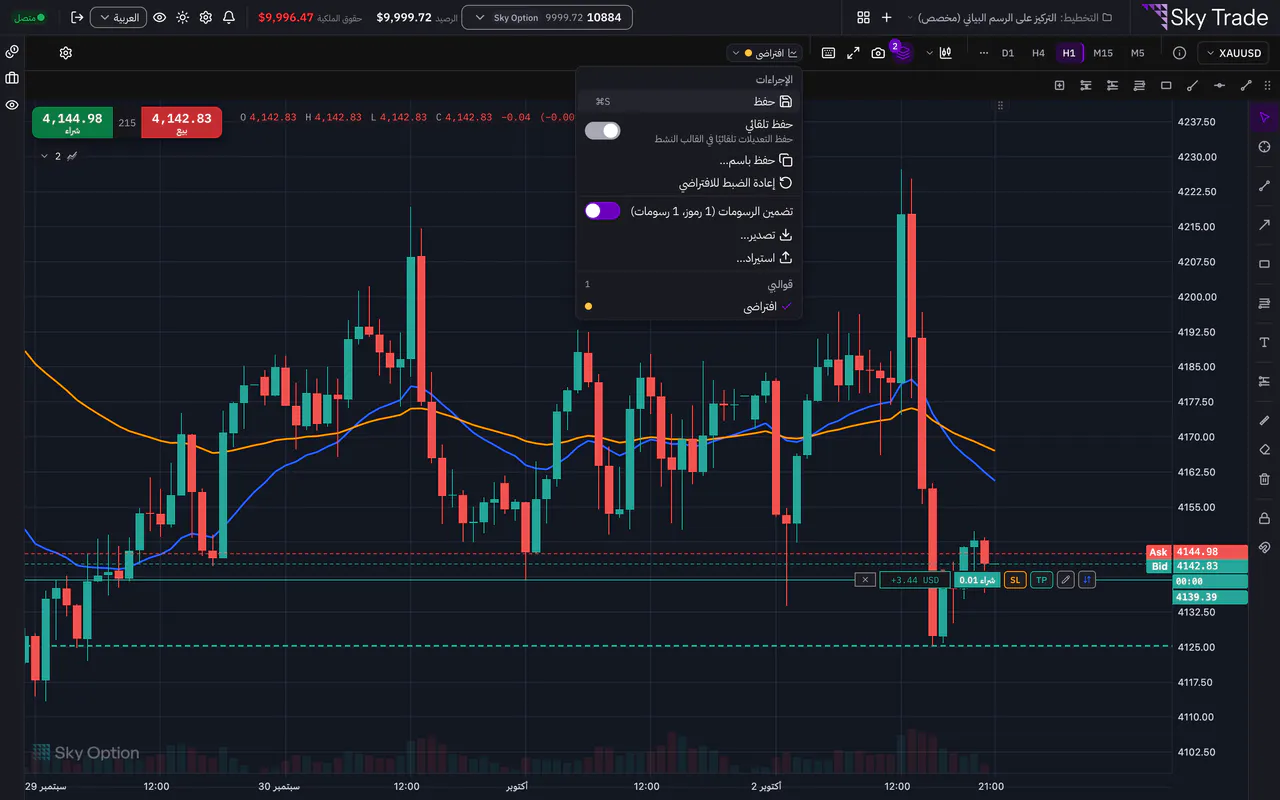Open the layout dropdown (التخطيط)
The image size is (1280, 800).
(1012, 18)
